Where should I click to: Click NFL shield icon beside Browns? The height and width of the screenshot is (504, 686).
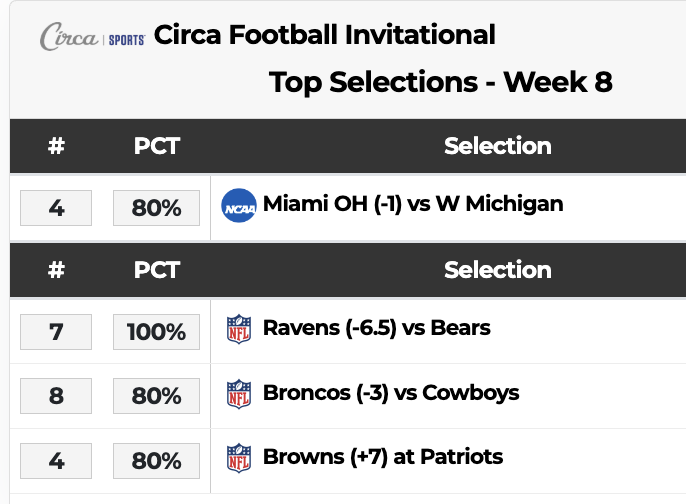[239, 459]
